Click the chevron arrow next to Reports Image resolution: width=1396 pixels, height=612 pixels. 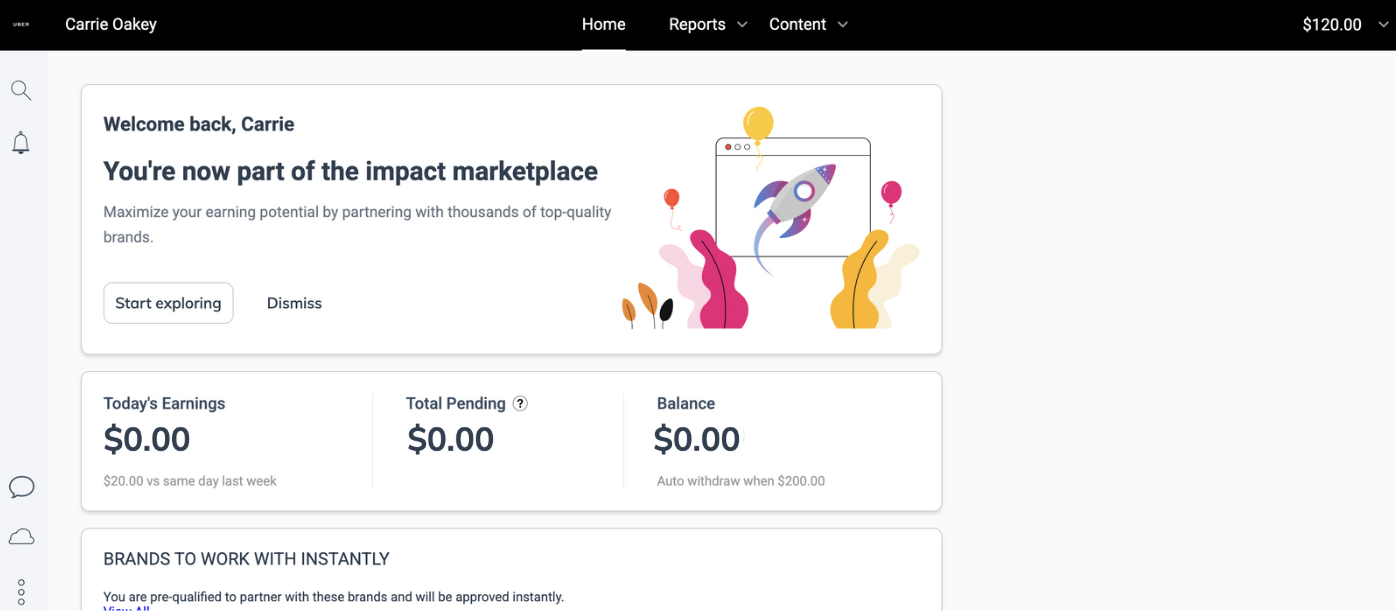[x=742, y=25]
